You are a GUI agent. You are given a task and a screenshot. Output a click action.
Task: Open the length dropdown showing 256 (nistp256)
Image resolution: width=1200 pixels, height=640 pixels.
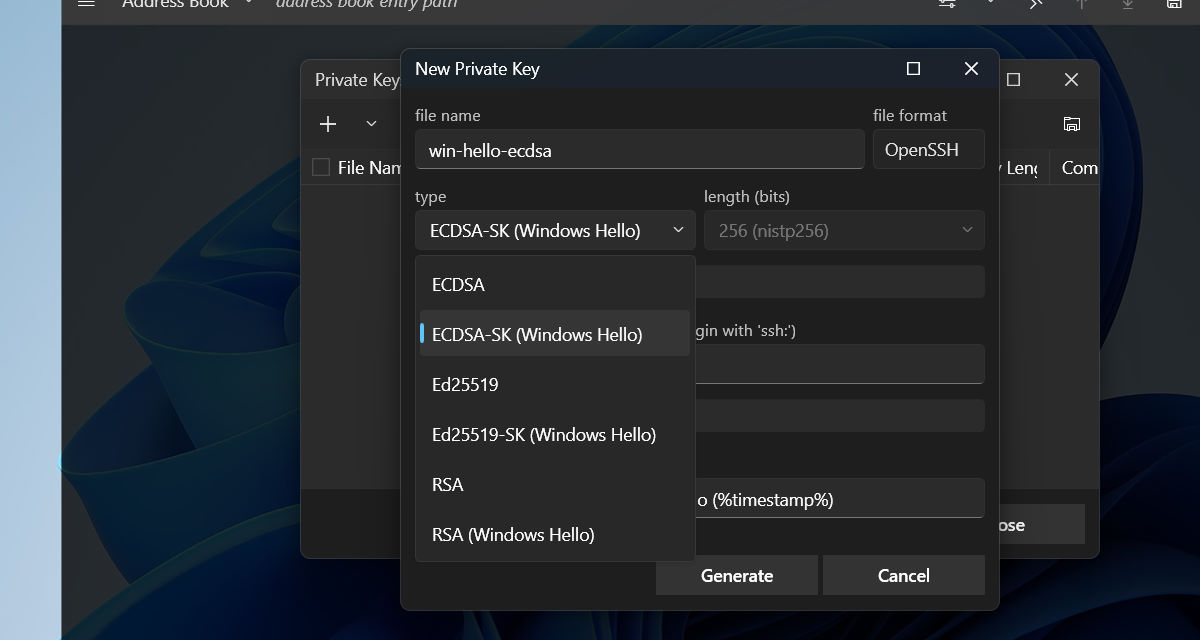(844, 230)
